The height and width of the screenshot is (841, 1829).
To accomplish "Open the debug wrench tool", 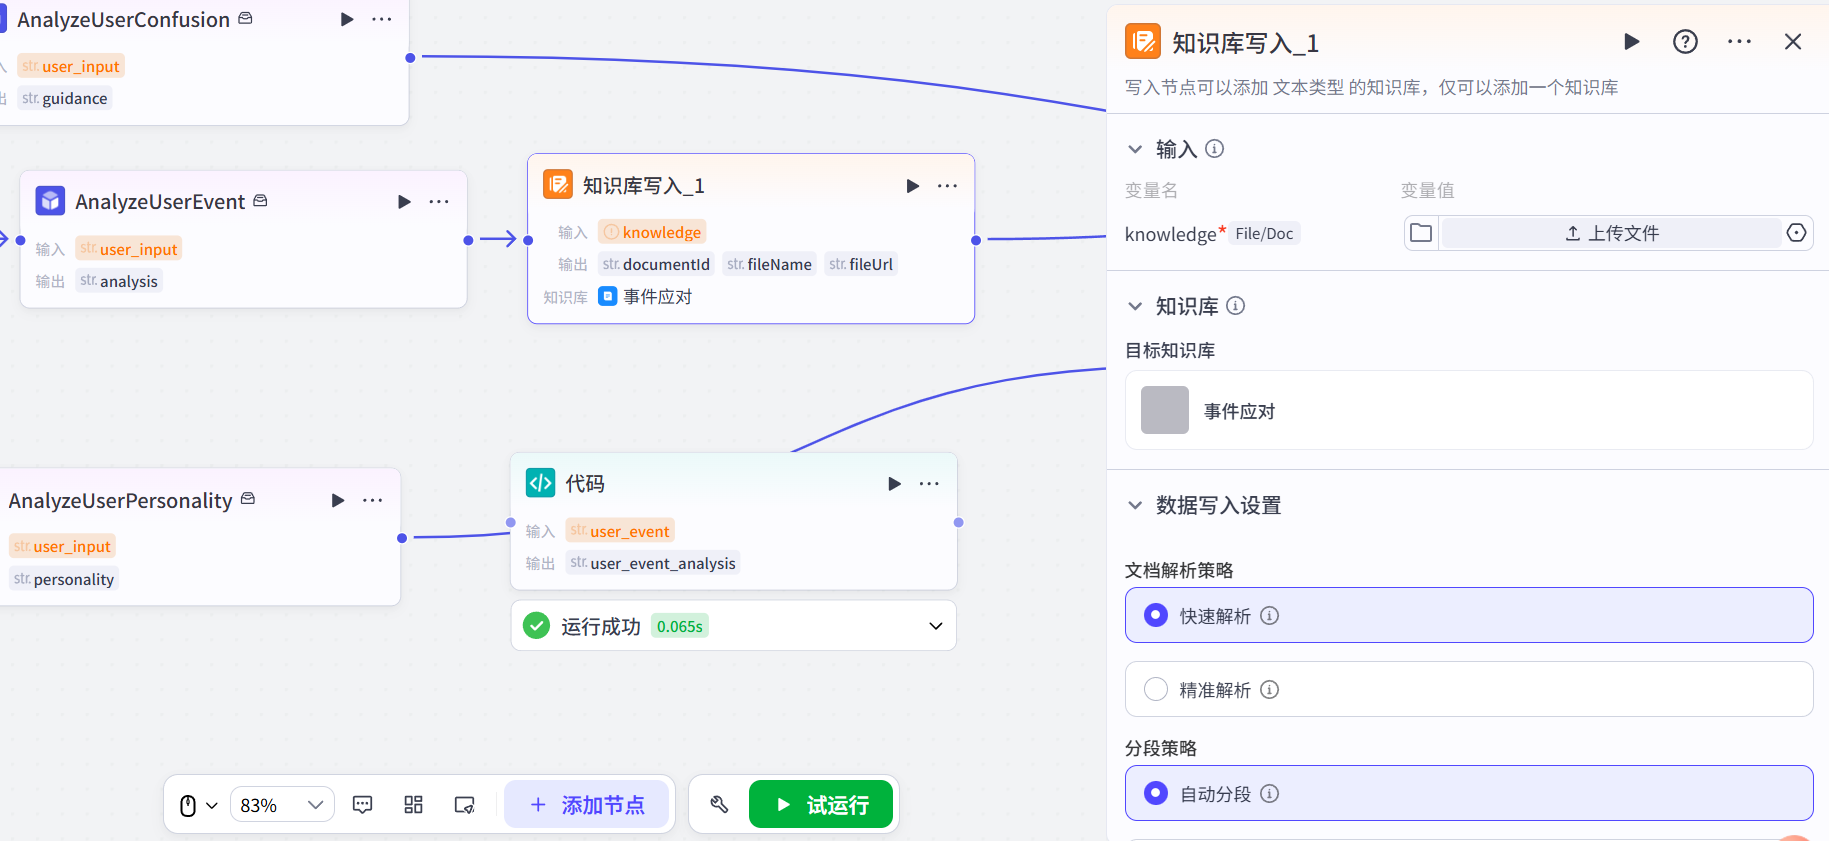I will tap(719, 805).
